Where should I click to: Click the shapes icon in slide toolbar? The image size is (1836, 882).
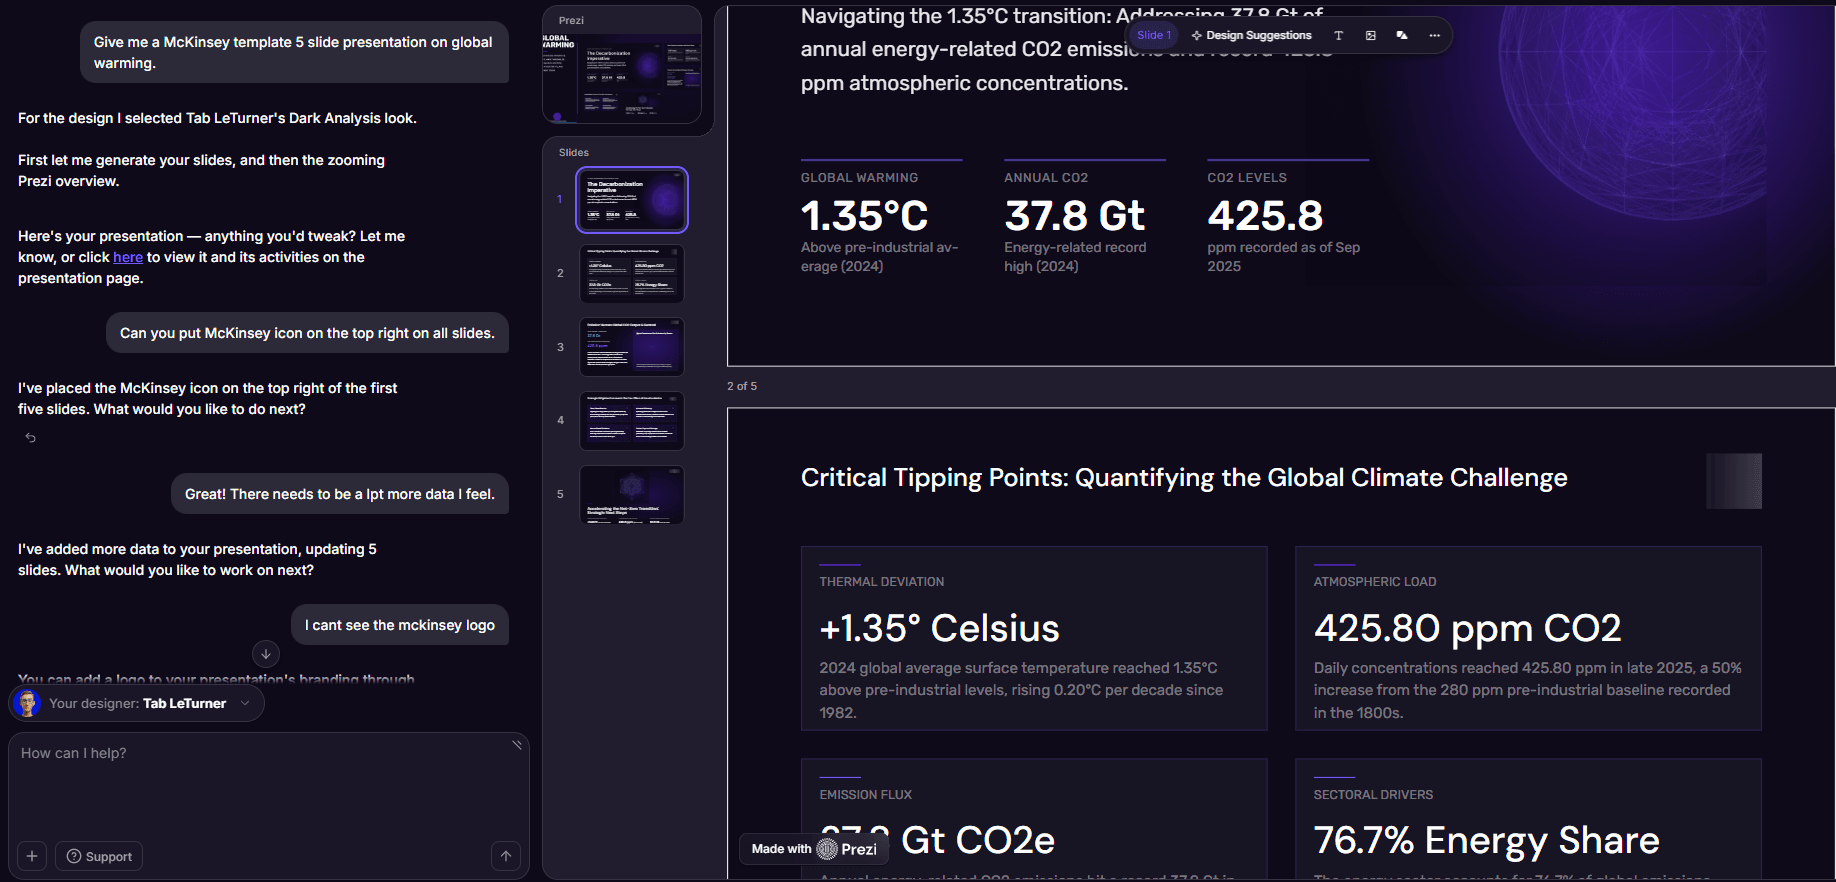tap(1402, 35)
